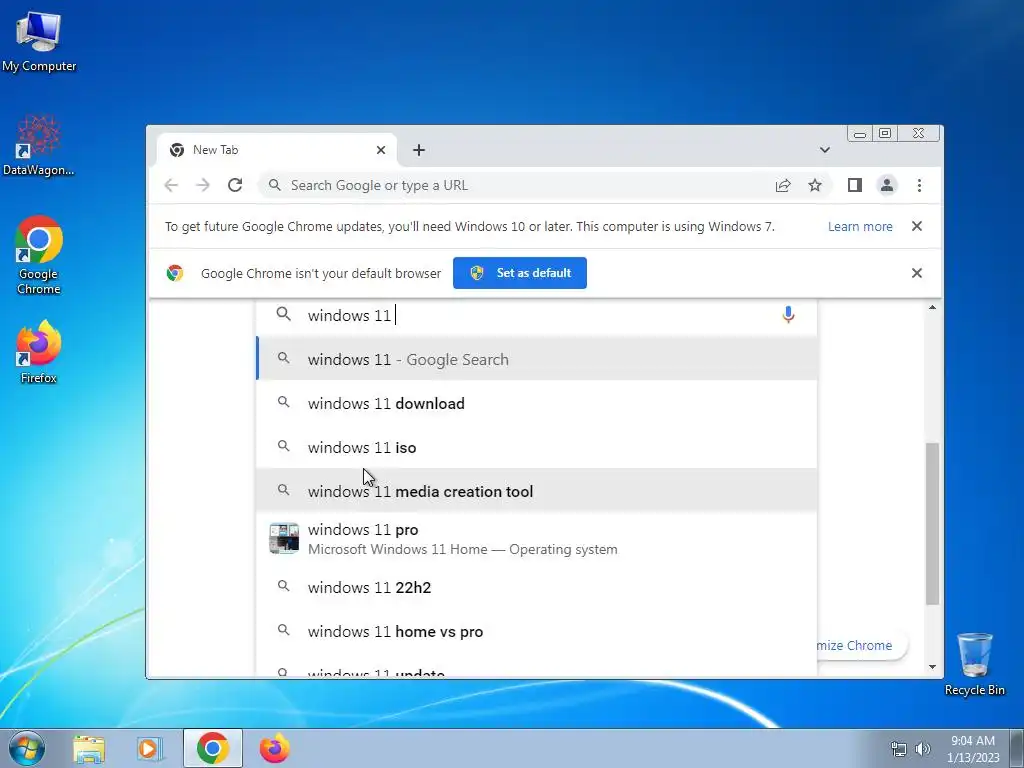Close the New Tab tab
The height and width of the screenshot is (768, 1024).
coord(381,150)
